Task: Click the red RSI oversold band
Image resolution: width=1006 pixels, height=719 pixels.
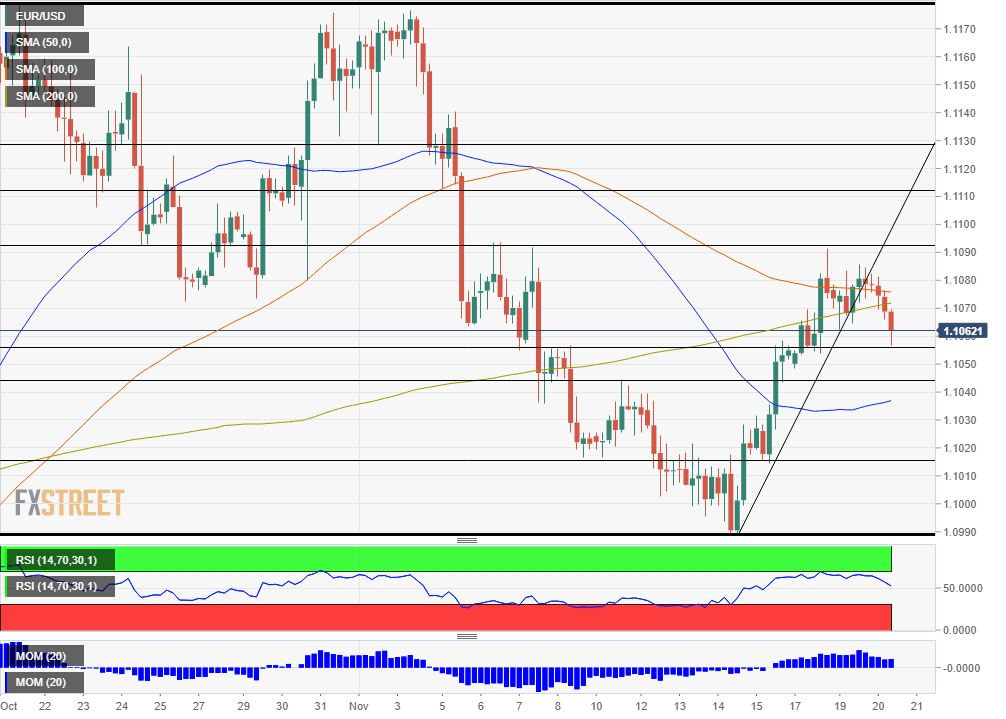Action: (500, 617)
